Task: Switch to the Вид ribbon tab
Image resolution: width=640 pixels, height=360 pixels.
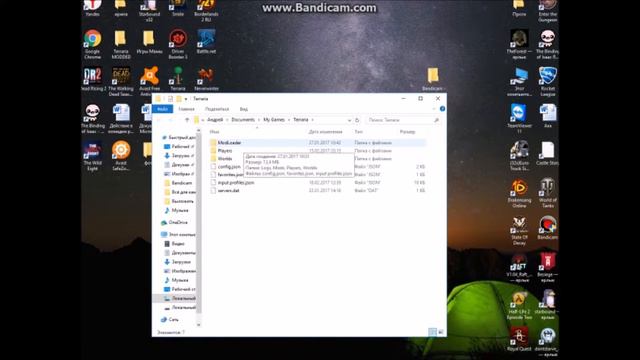Action: (x=244, y=109)
